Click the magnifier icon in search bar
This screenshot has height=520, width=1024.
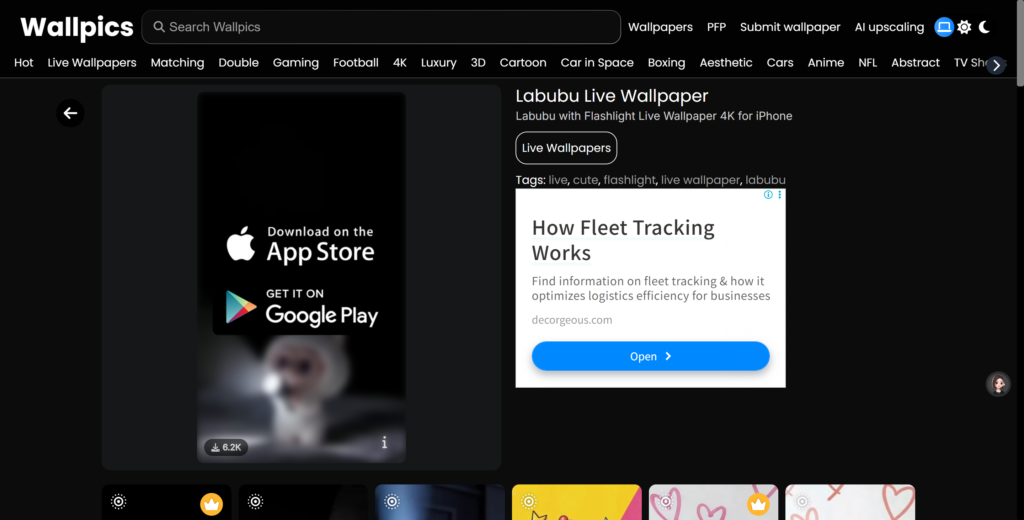point(159,27)
